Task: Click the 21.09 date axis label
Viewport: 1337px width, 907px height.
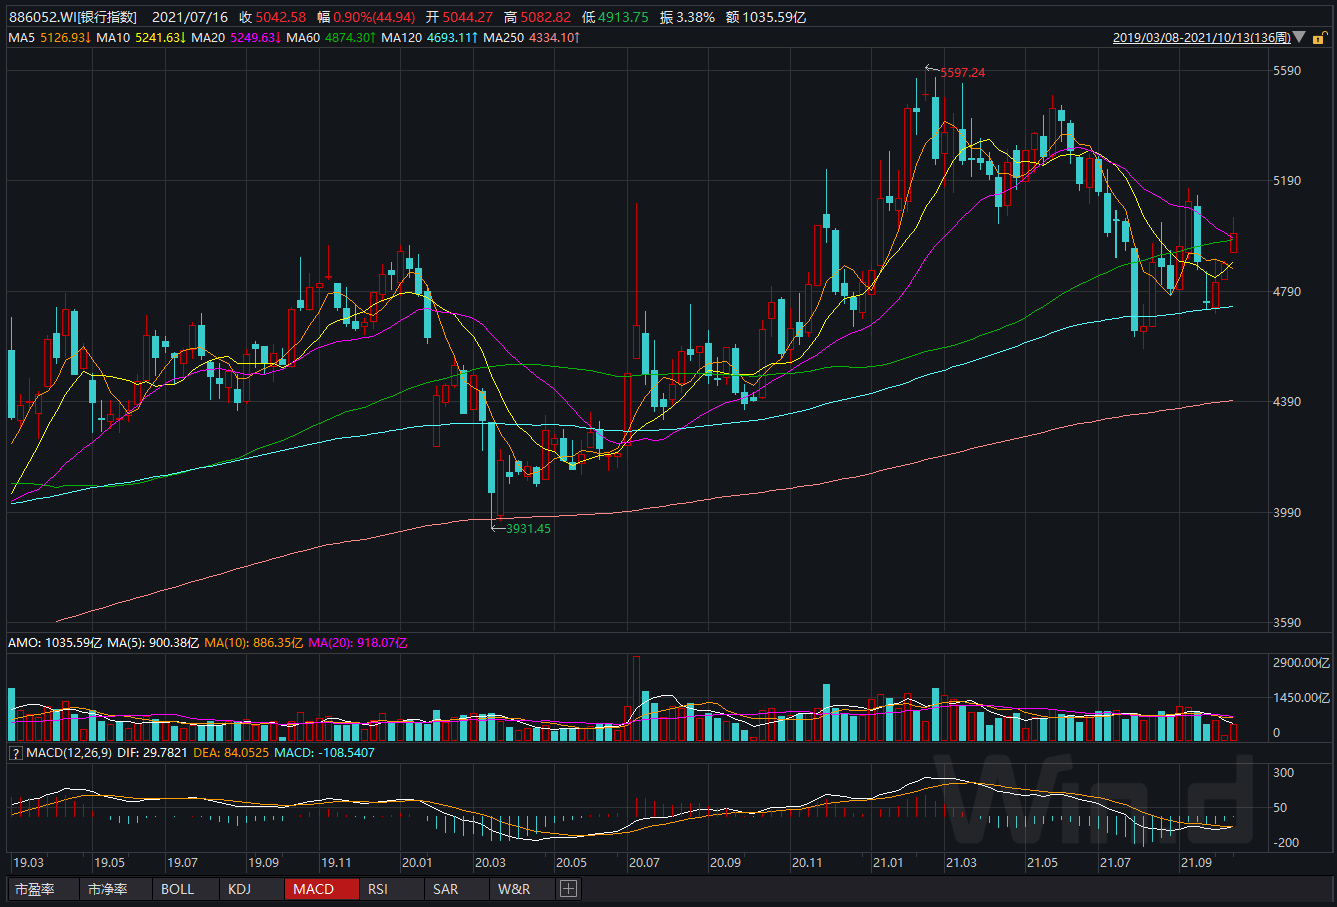Action: (x=1196, y=862)
